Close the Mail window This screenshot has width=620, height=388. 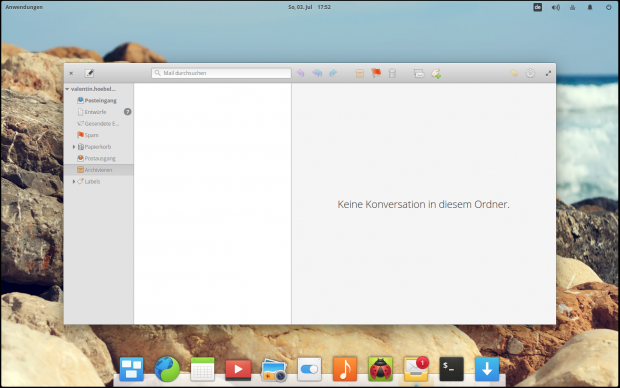(71, 73)
